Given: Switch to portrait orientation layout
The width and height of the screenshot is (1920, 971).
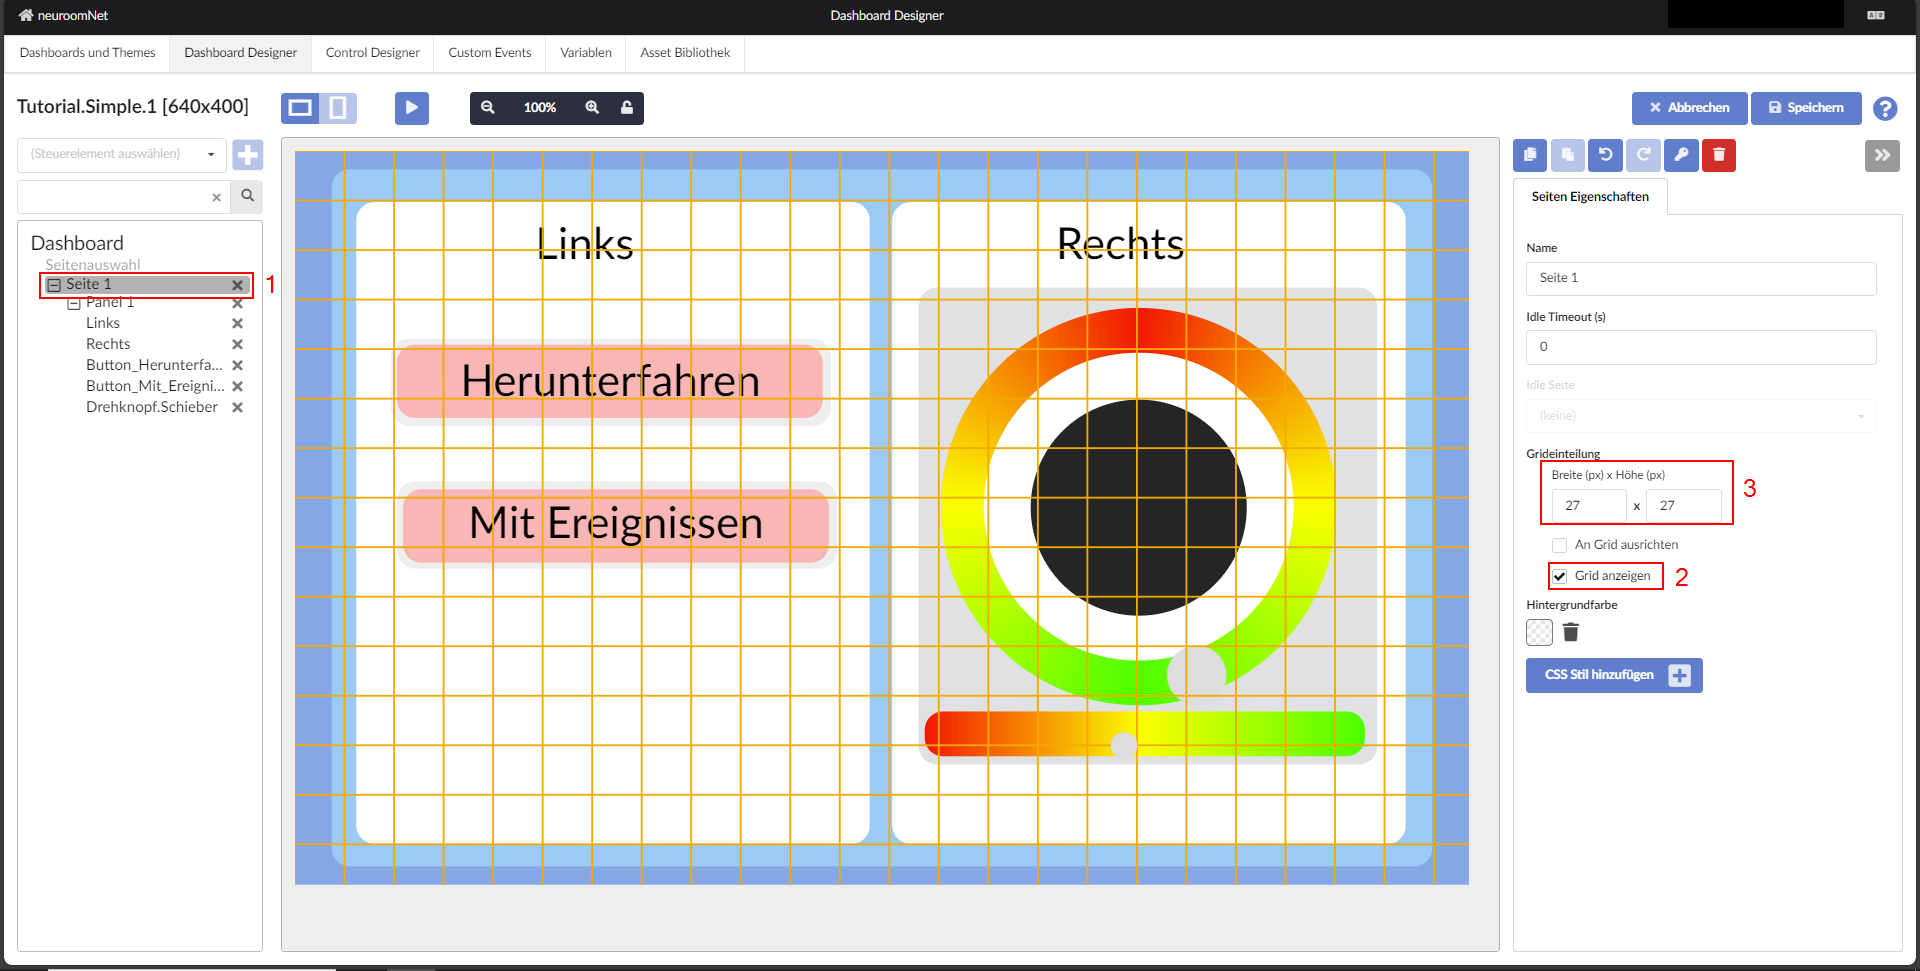Looking at the screenshot, I should pyautogui.click(x=338, y=108).
